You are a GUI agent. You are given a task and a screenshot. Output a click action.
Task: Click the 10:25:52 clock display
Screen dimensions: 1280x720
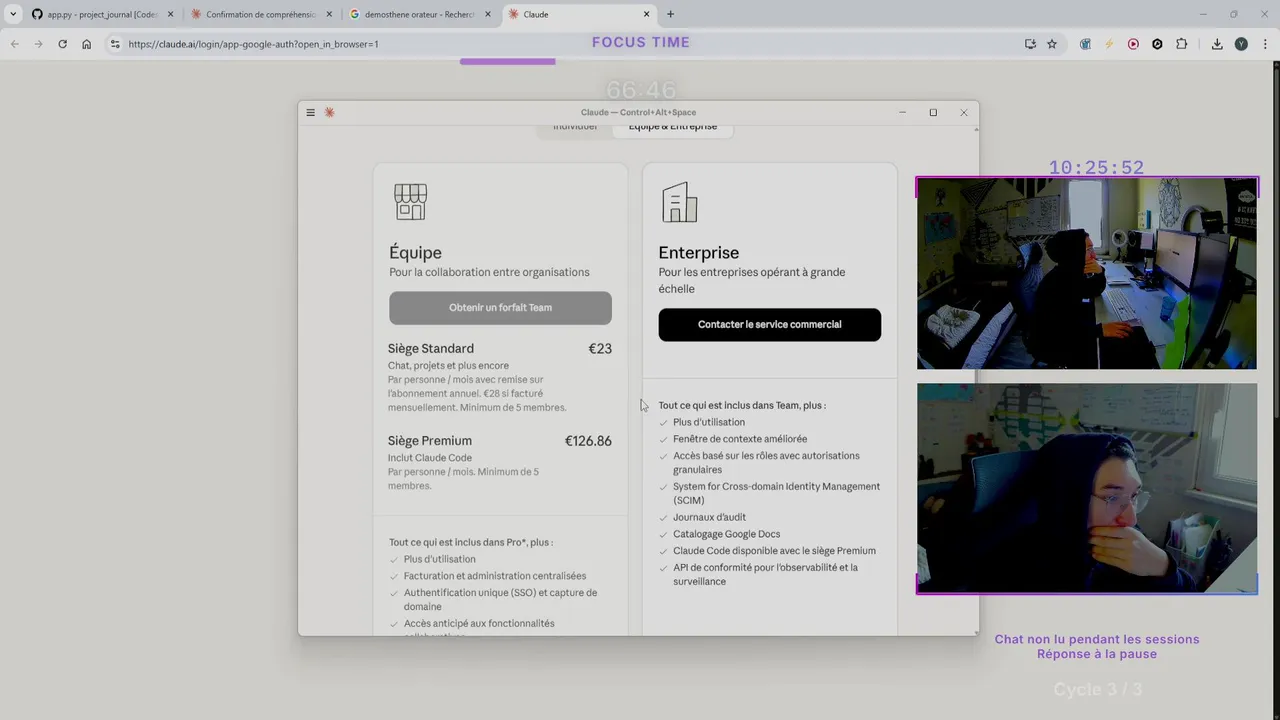pos(1096,168)
